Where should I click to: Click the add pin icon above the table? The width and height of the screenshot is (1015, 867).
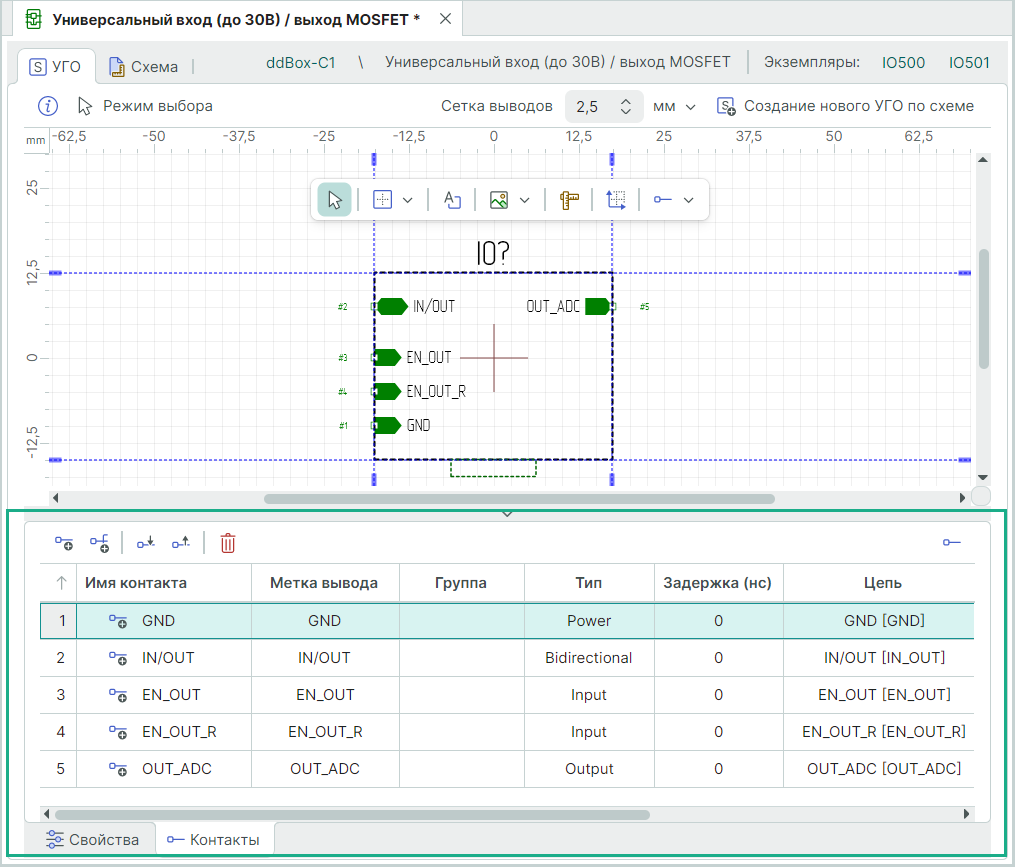[x=64, y=543]
